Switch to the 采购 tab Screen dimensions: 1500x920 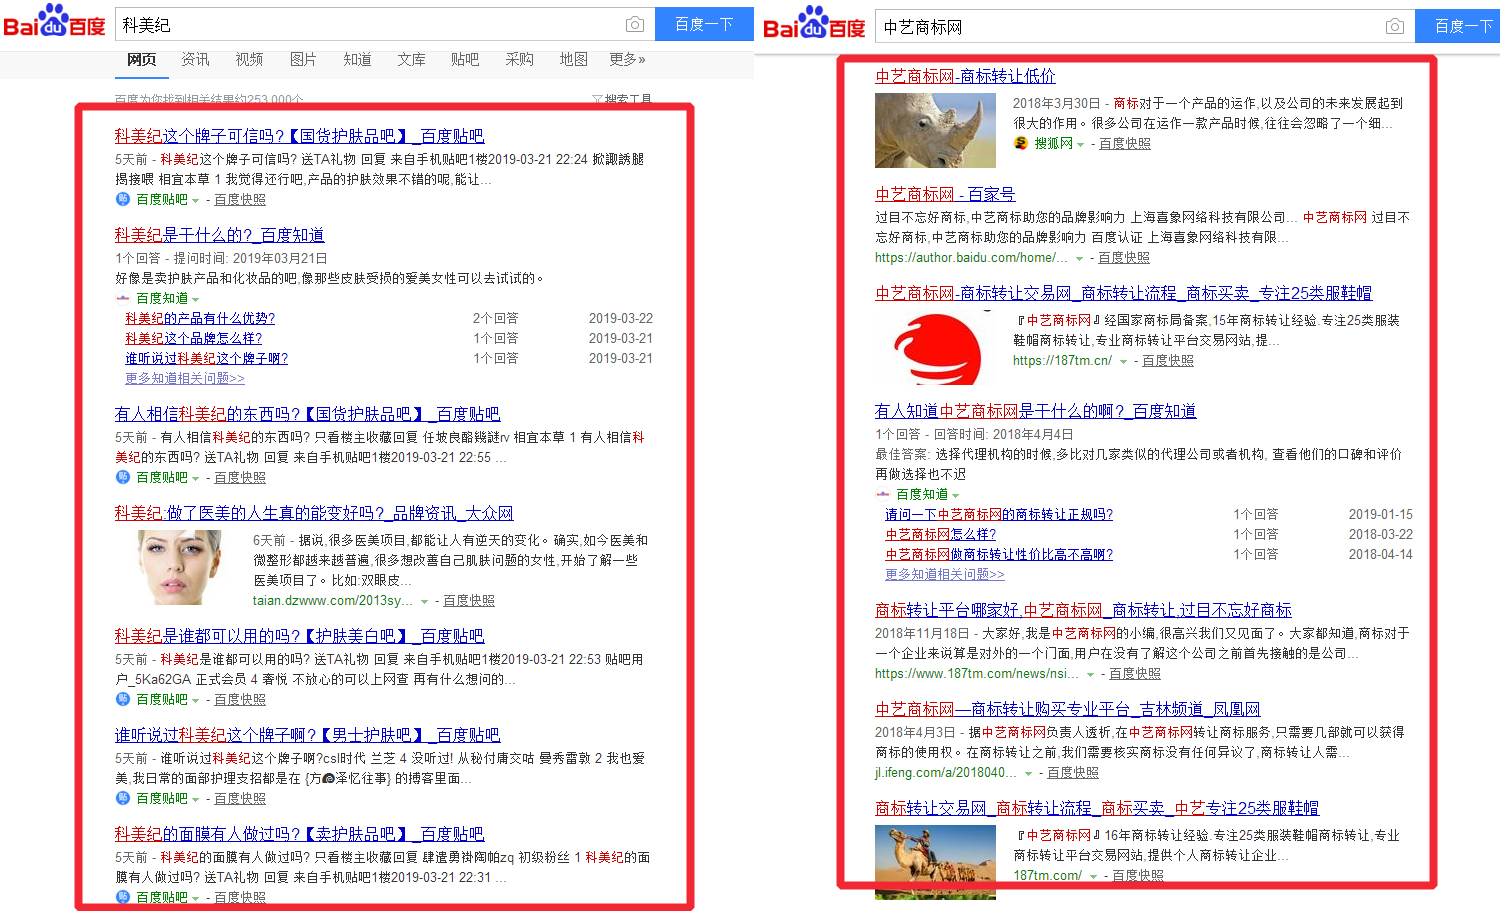point(519,59)
